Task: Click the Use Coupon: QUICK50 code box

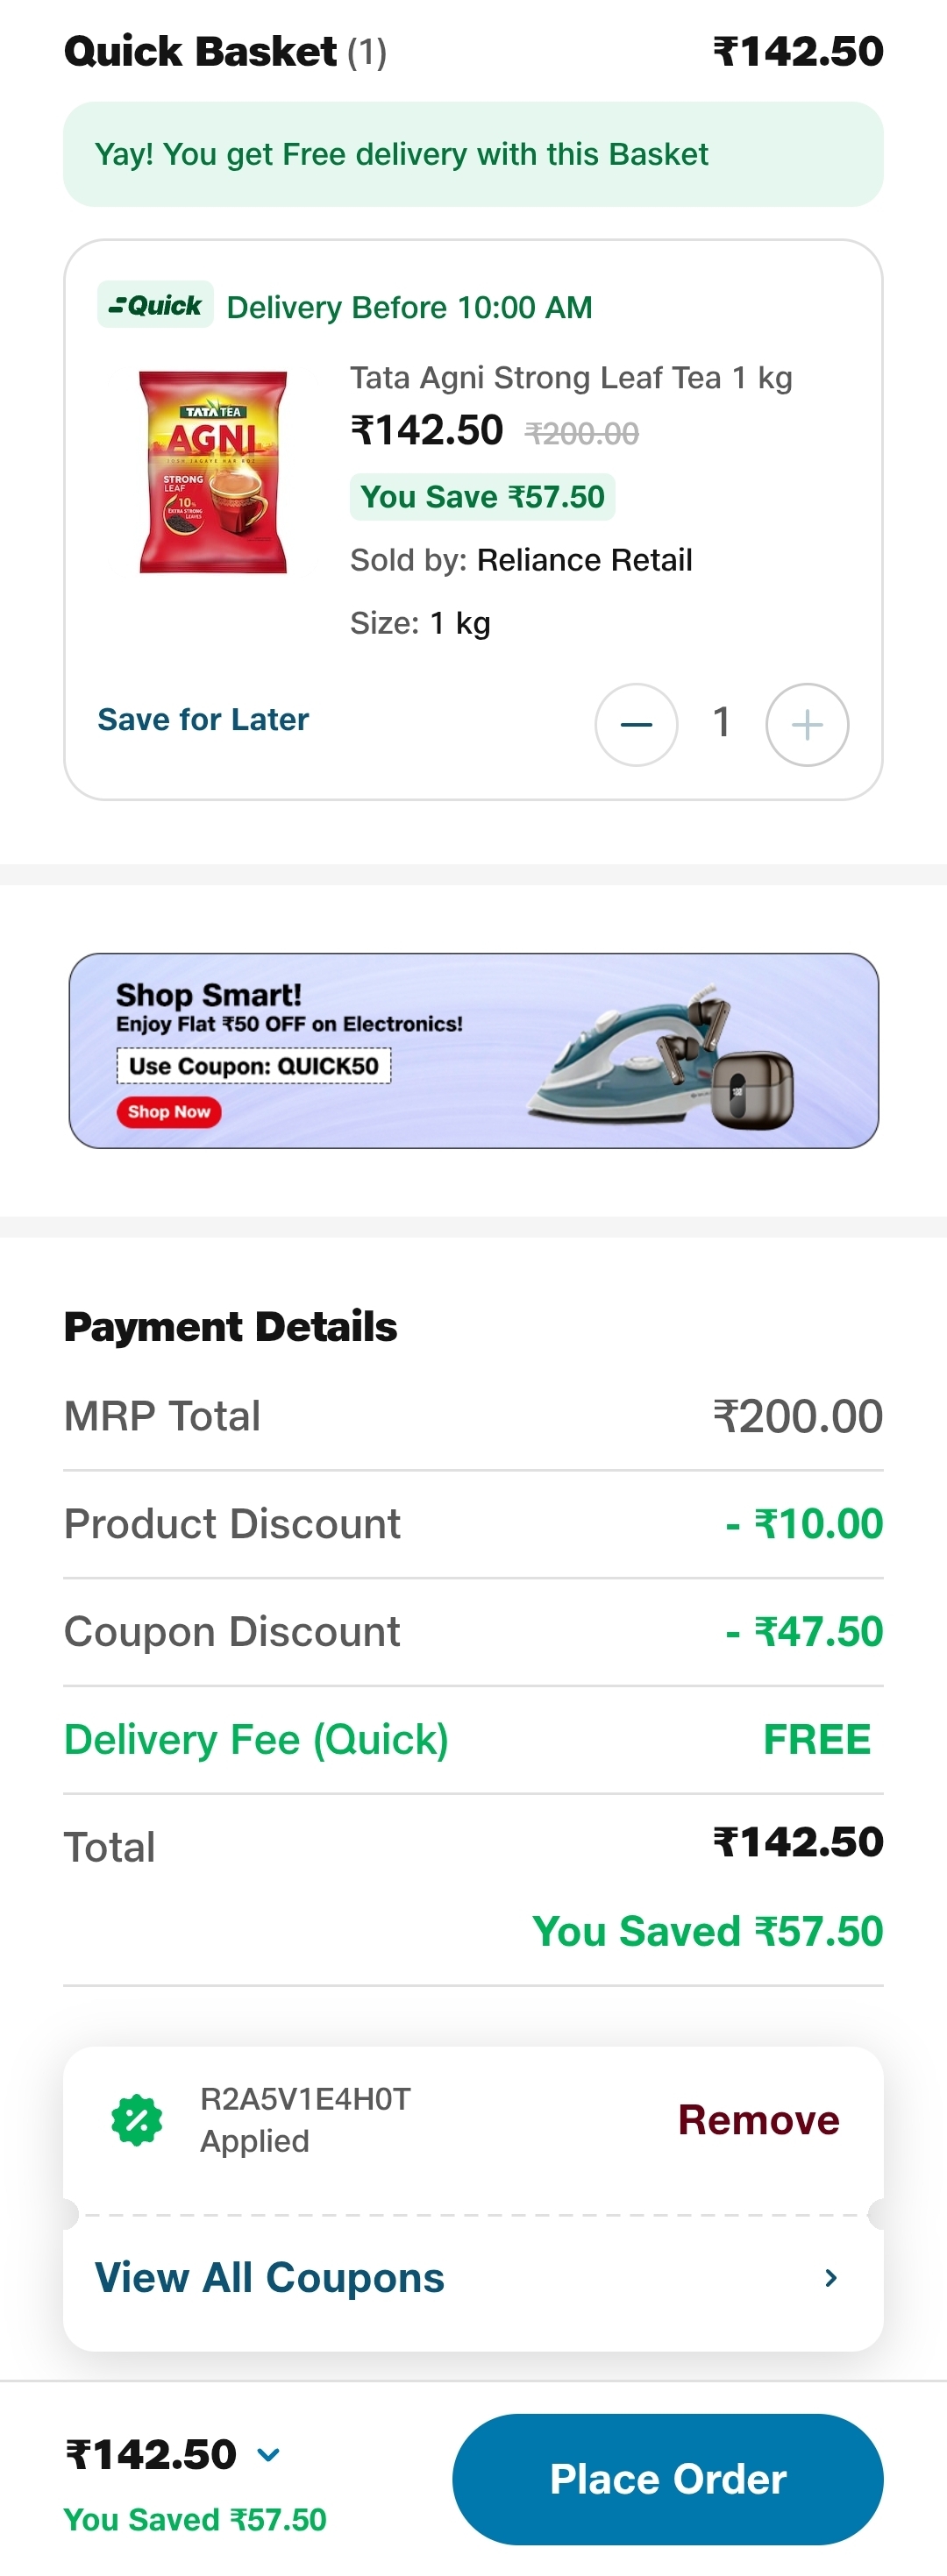Action: (254, 1066)
